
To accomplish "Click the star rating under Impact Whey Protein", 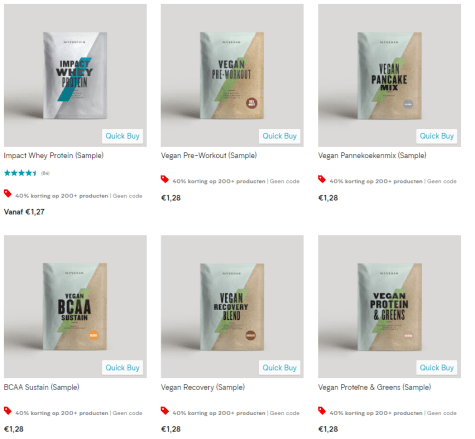I will tap(20, 173).
